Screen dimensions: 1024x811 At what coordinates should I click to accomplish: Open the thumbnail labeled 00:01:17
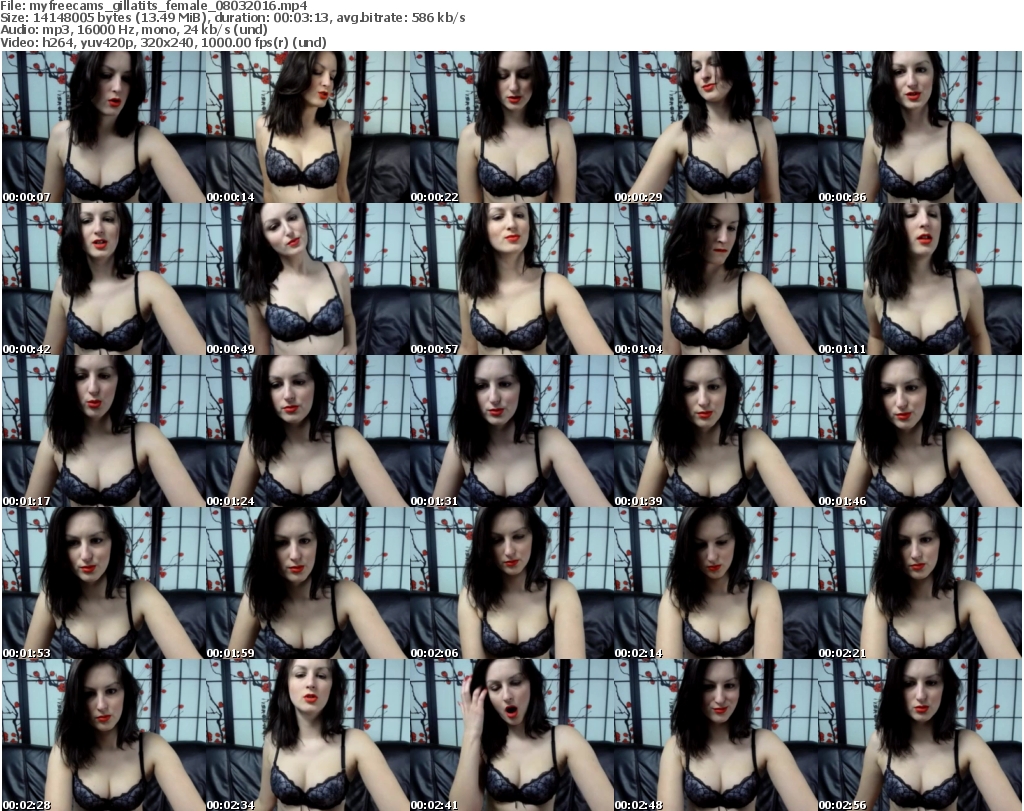coord(104,431)
